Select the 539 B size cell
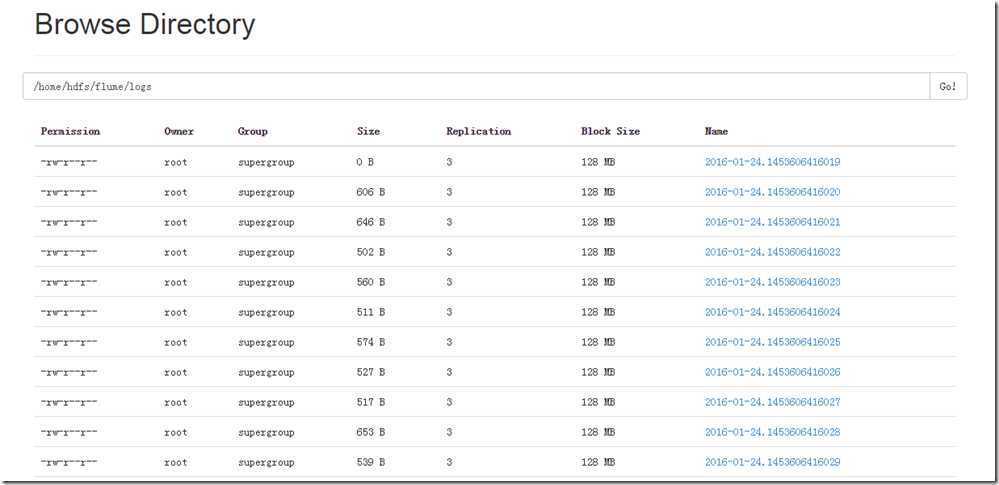Image resolution: width=999 pixels, height=485 pixels. [371, 462]
